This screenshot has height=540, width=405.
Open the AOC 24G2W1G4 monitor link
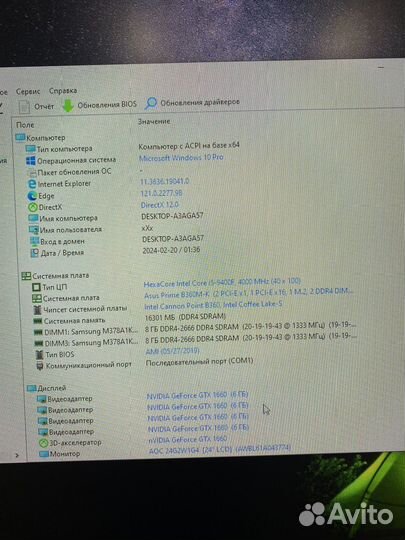220,449
